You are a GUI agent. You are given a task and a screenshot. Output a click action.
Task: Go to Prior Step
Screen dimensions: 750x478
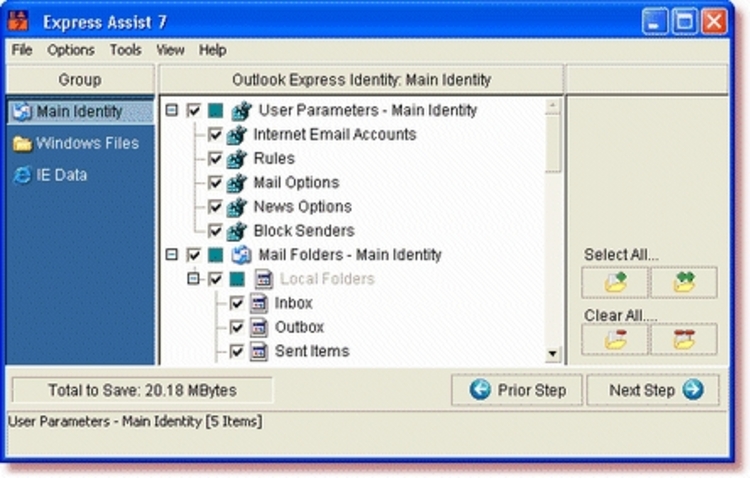tap(517, 389)
